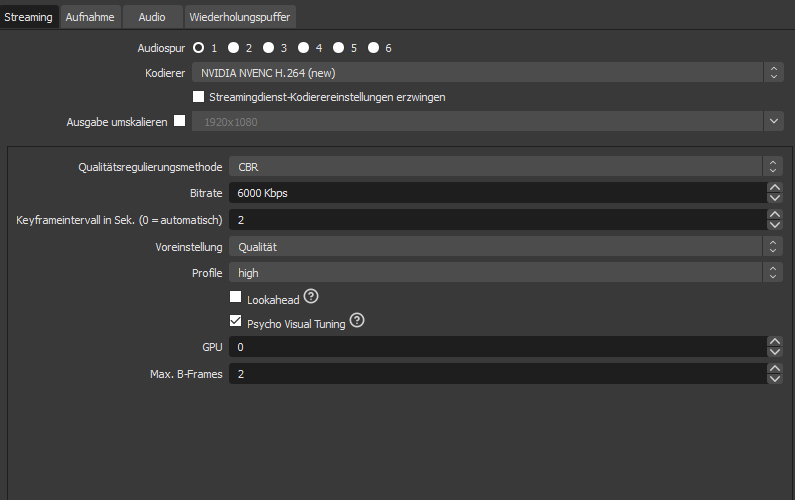The height and width of the screenshot is (500, 795).
Task: Enable the Lookahead checkbox
Action: 236,297
